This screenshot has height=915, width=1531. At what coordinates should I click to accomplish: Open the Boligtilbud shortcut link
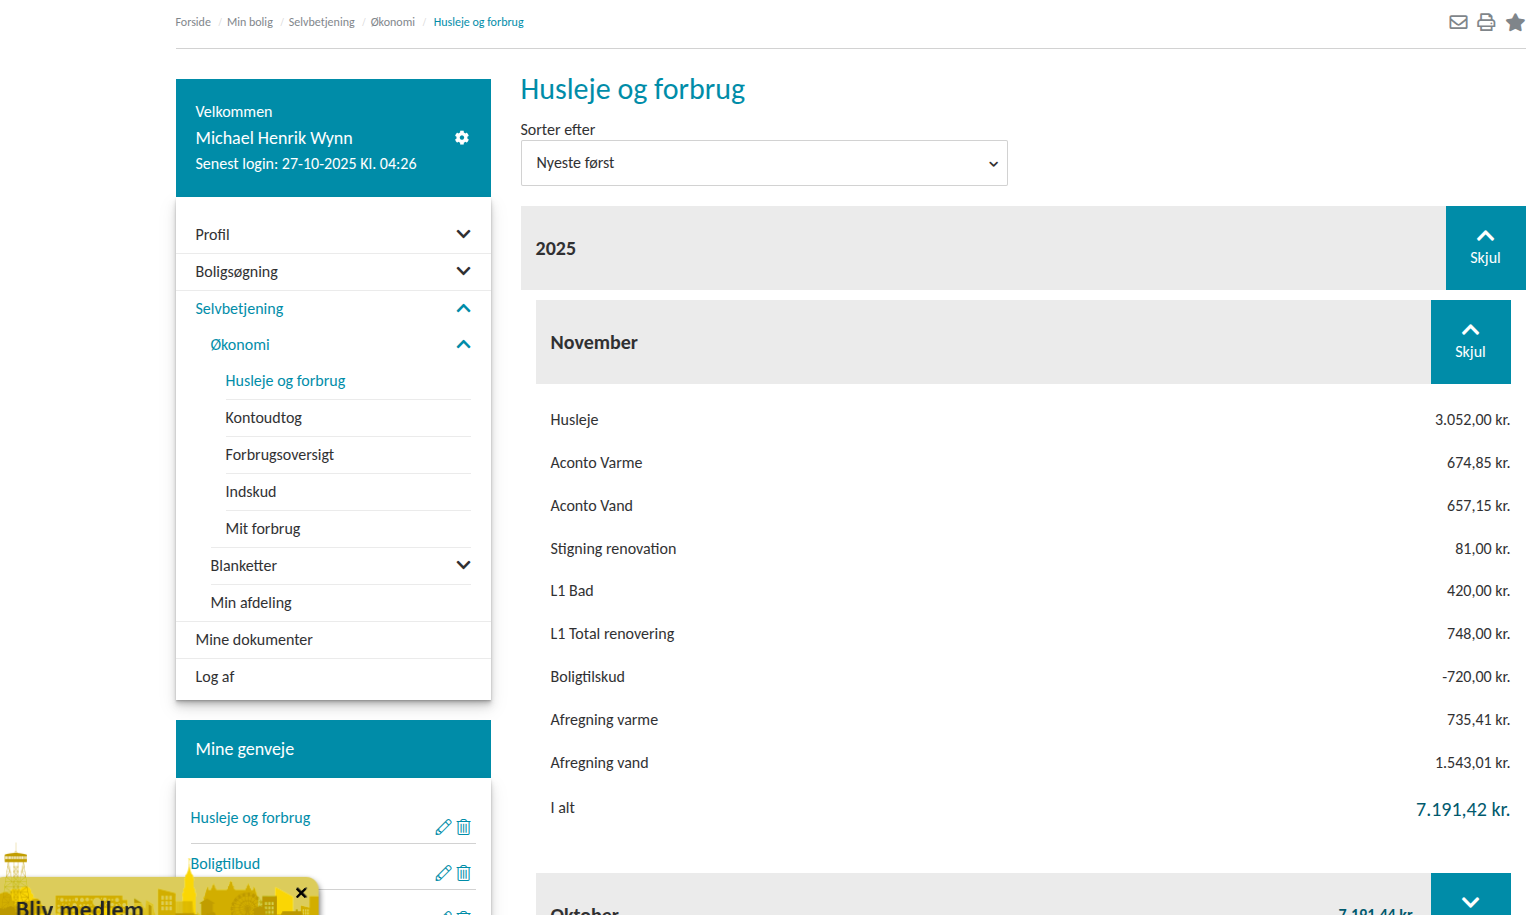[226, 864]
